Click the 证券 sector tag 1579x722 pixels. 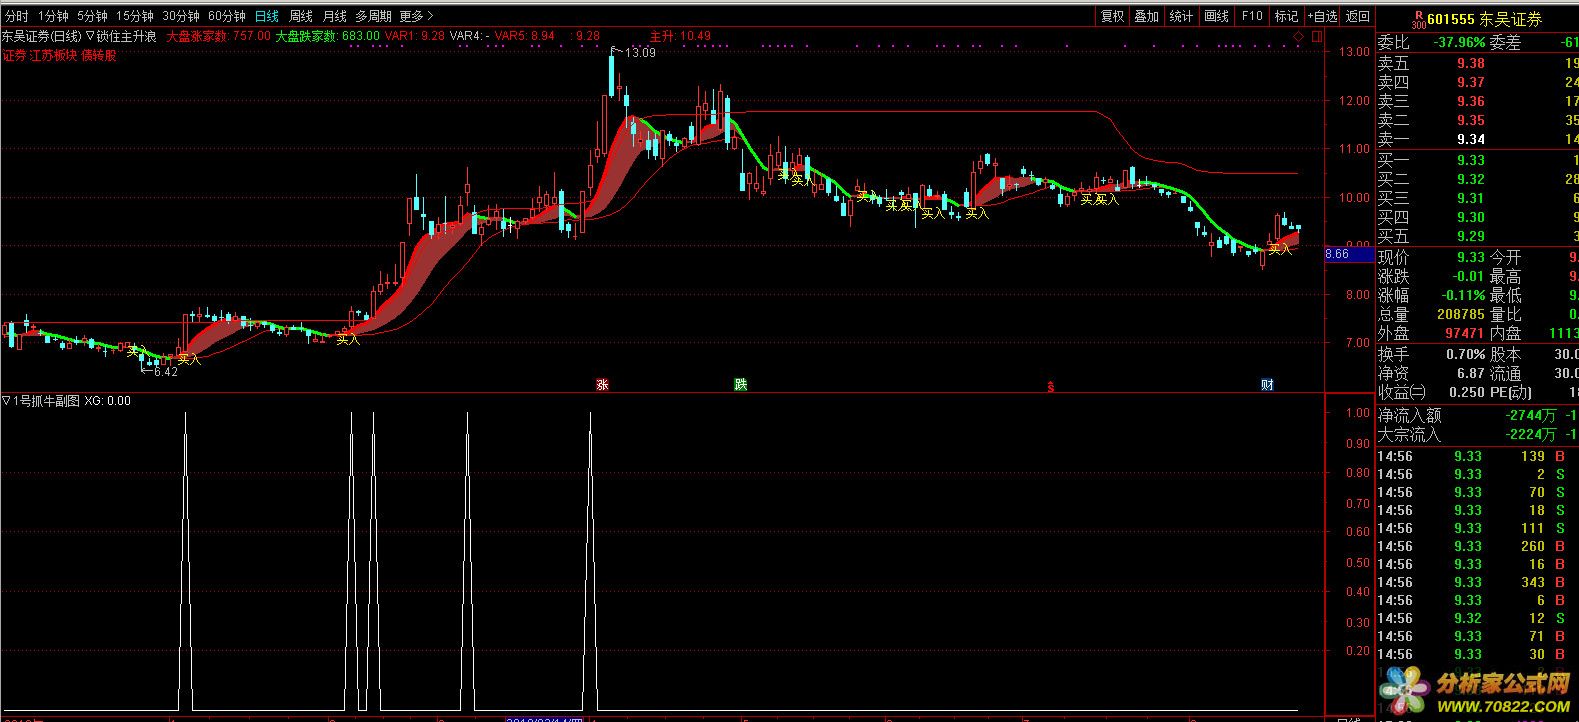(x=14, y=56)
